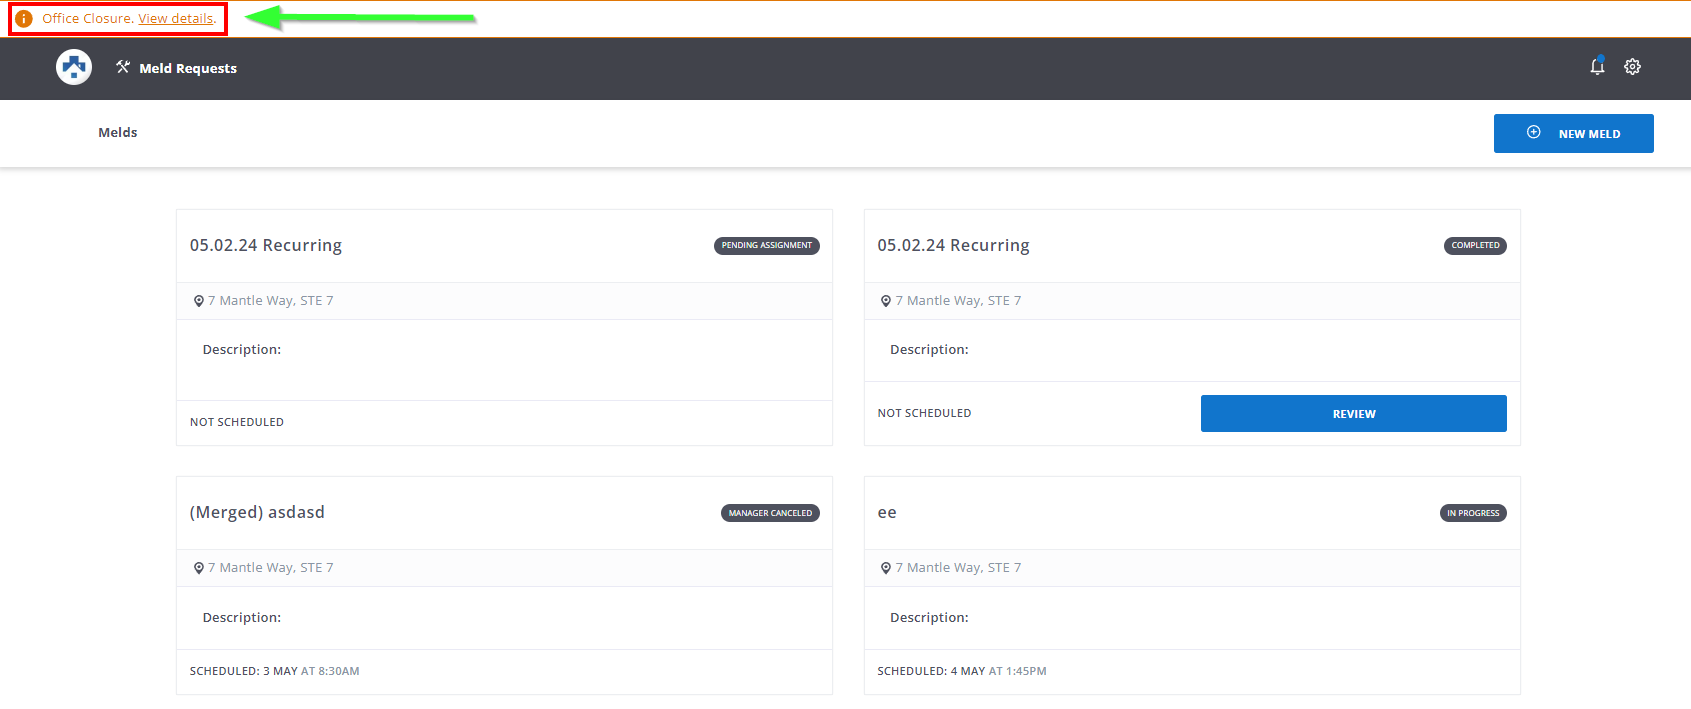Click the location pin on the Merged asdasd meld

(x=198, y=568)
